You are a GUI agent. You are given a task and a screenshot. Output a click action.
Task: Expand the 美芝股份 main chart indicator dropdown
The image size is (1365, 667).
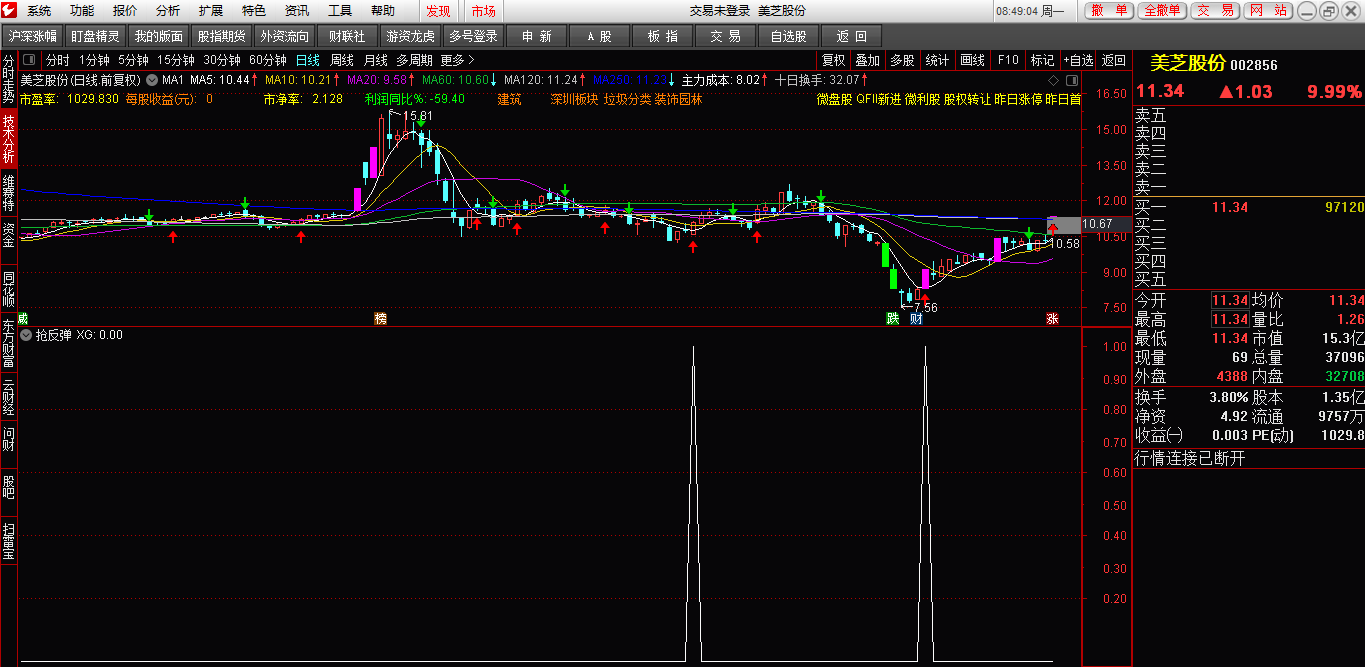click(x=151, y=79)
